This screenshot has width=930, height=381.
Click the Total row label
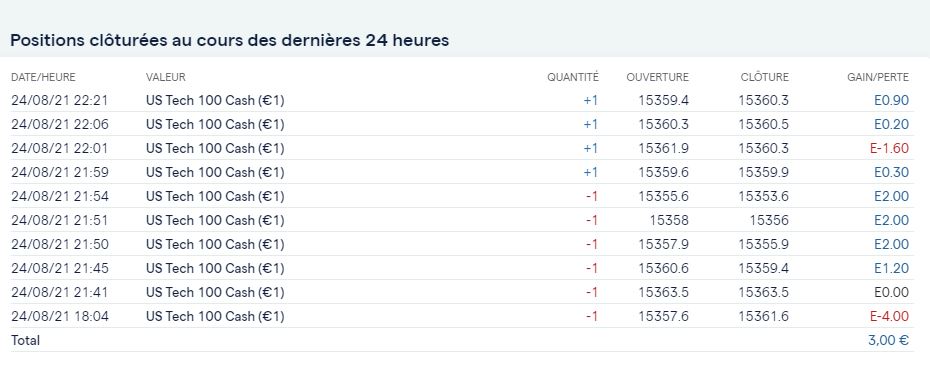tap(26, 341)
